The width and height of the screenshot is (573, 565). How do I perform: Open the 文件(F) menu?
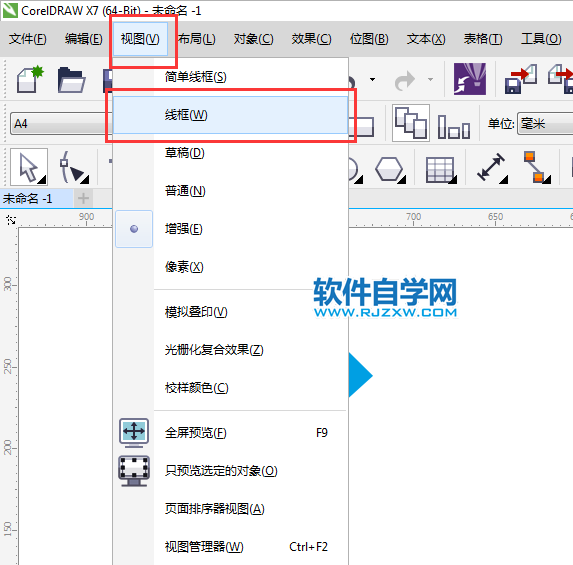coord(28,39)
